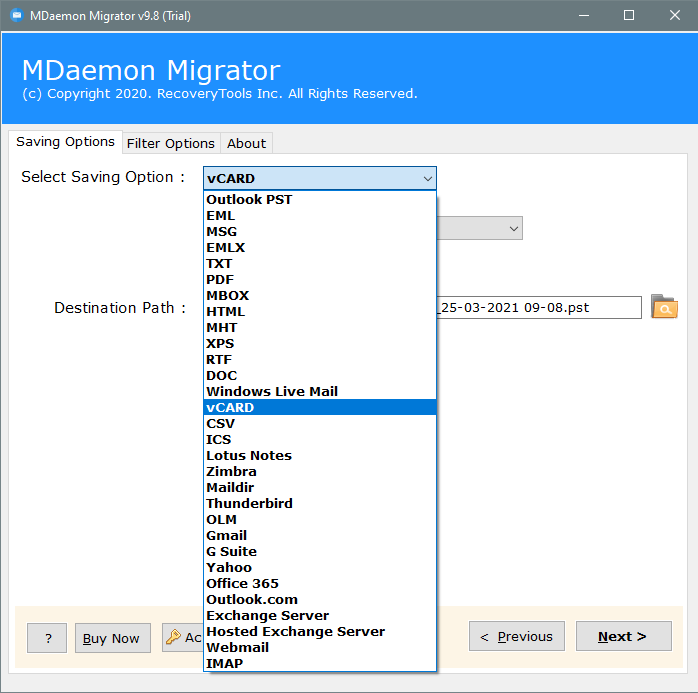Click the browse folder icon beside Destination Path
This screenshot has width=698, height=693.
pos(664,307)
